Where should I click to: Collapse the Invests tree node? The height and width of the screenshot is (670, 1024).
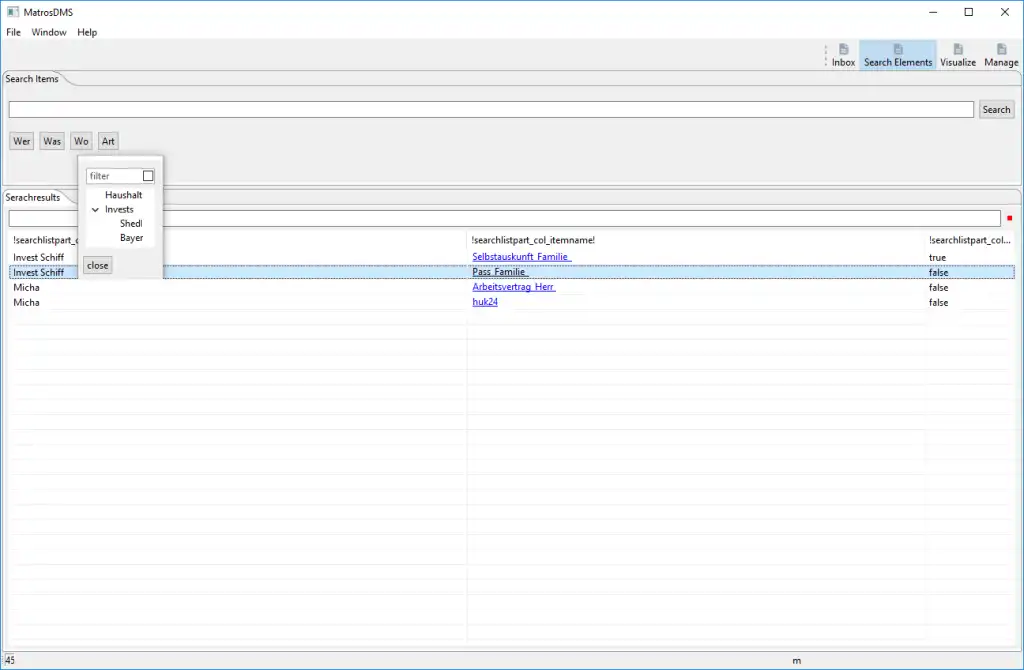tap(95, 210)
